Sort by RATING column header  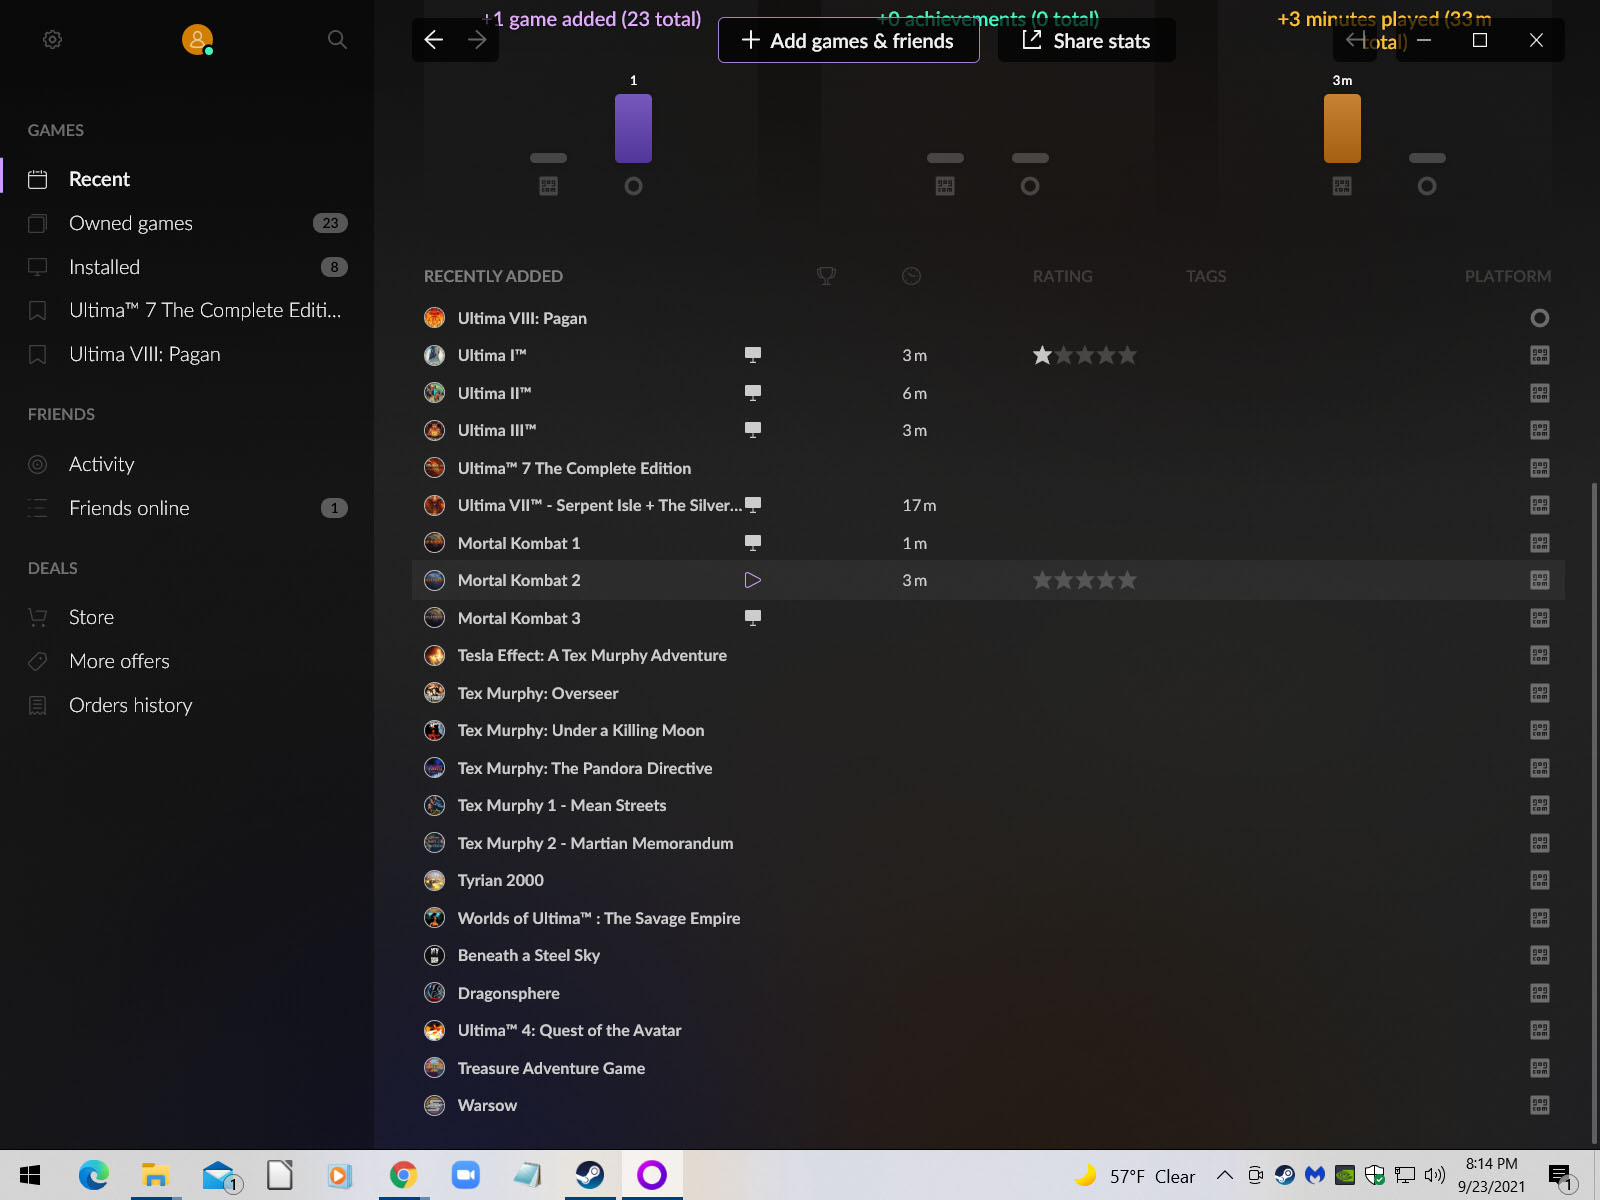pos(1062,276)
